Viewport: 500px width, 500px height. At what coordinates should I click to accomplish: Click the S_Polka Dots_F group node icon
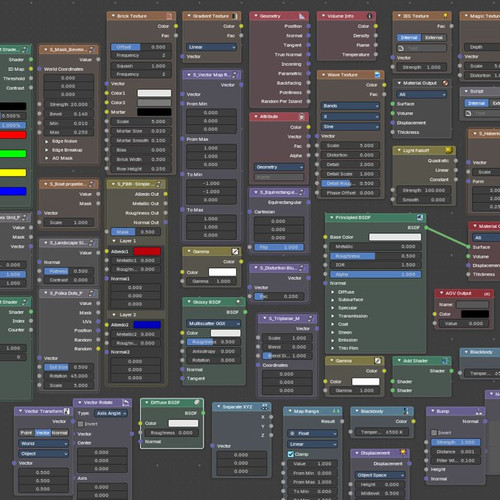(92, 293)
